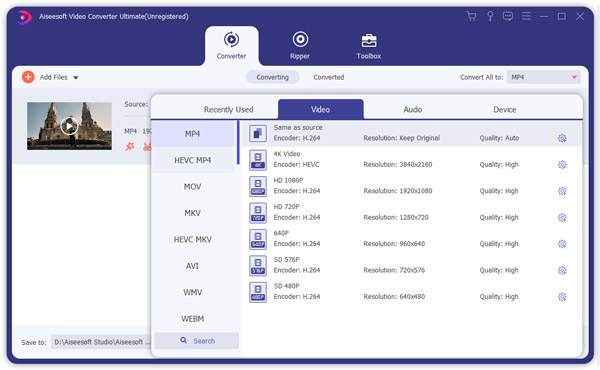Screen dimensions: 600x370
Task: Open settings gear for Same as source
Action: (562, 138)
